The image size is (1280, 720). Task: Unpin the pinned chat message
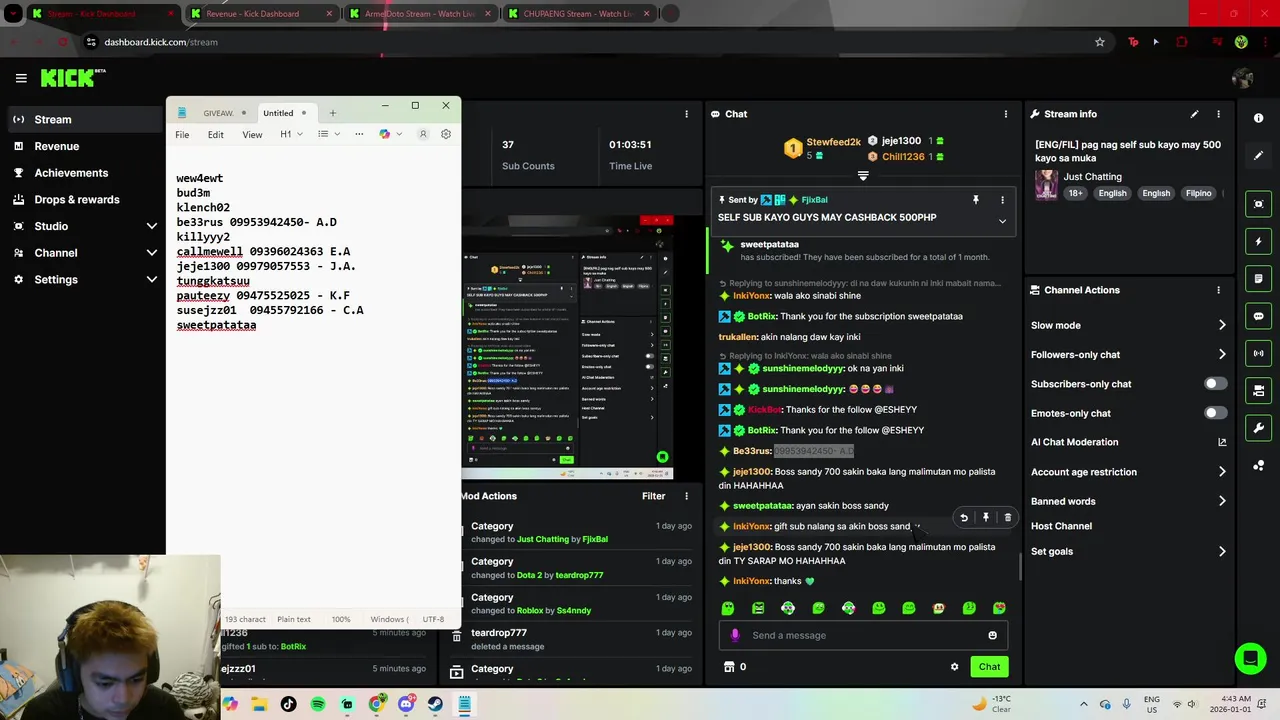coord(976,200)
